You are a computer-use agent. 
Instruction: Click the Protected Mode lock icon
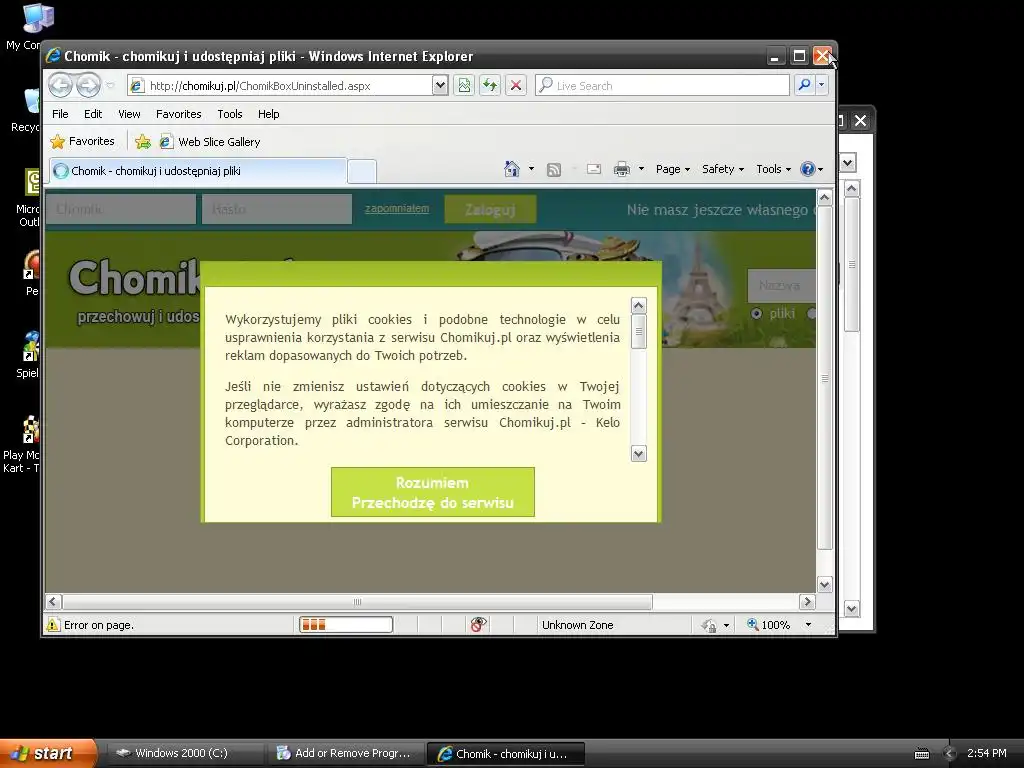[x=709, y=626]
